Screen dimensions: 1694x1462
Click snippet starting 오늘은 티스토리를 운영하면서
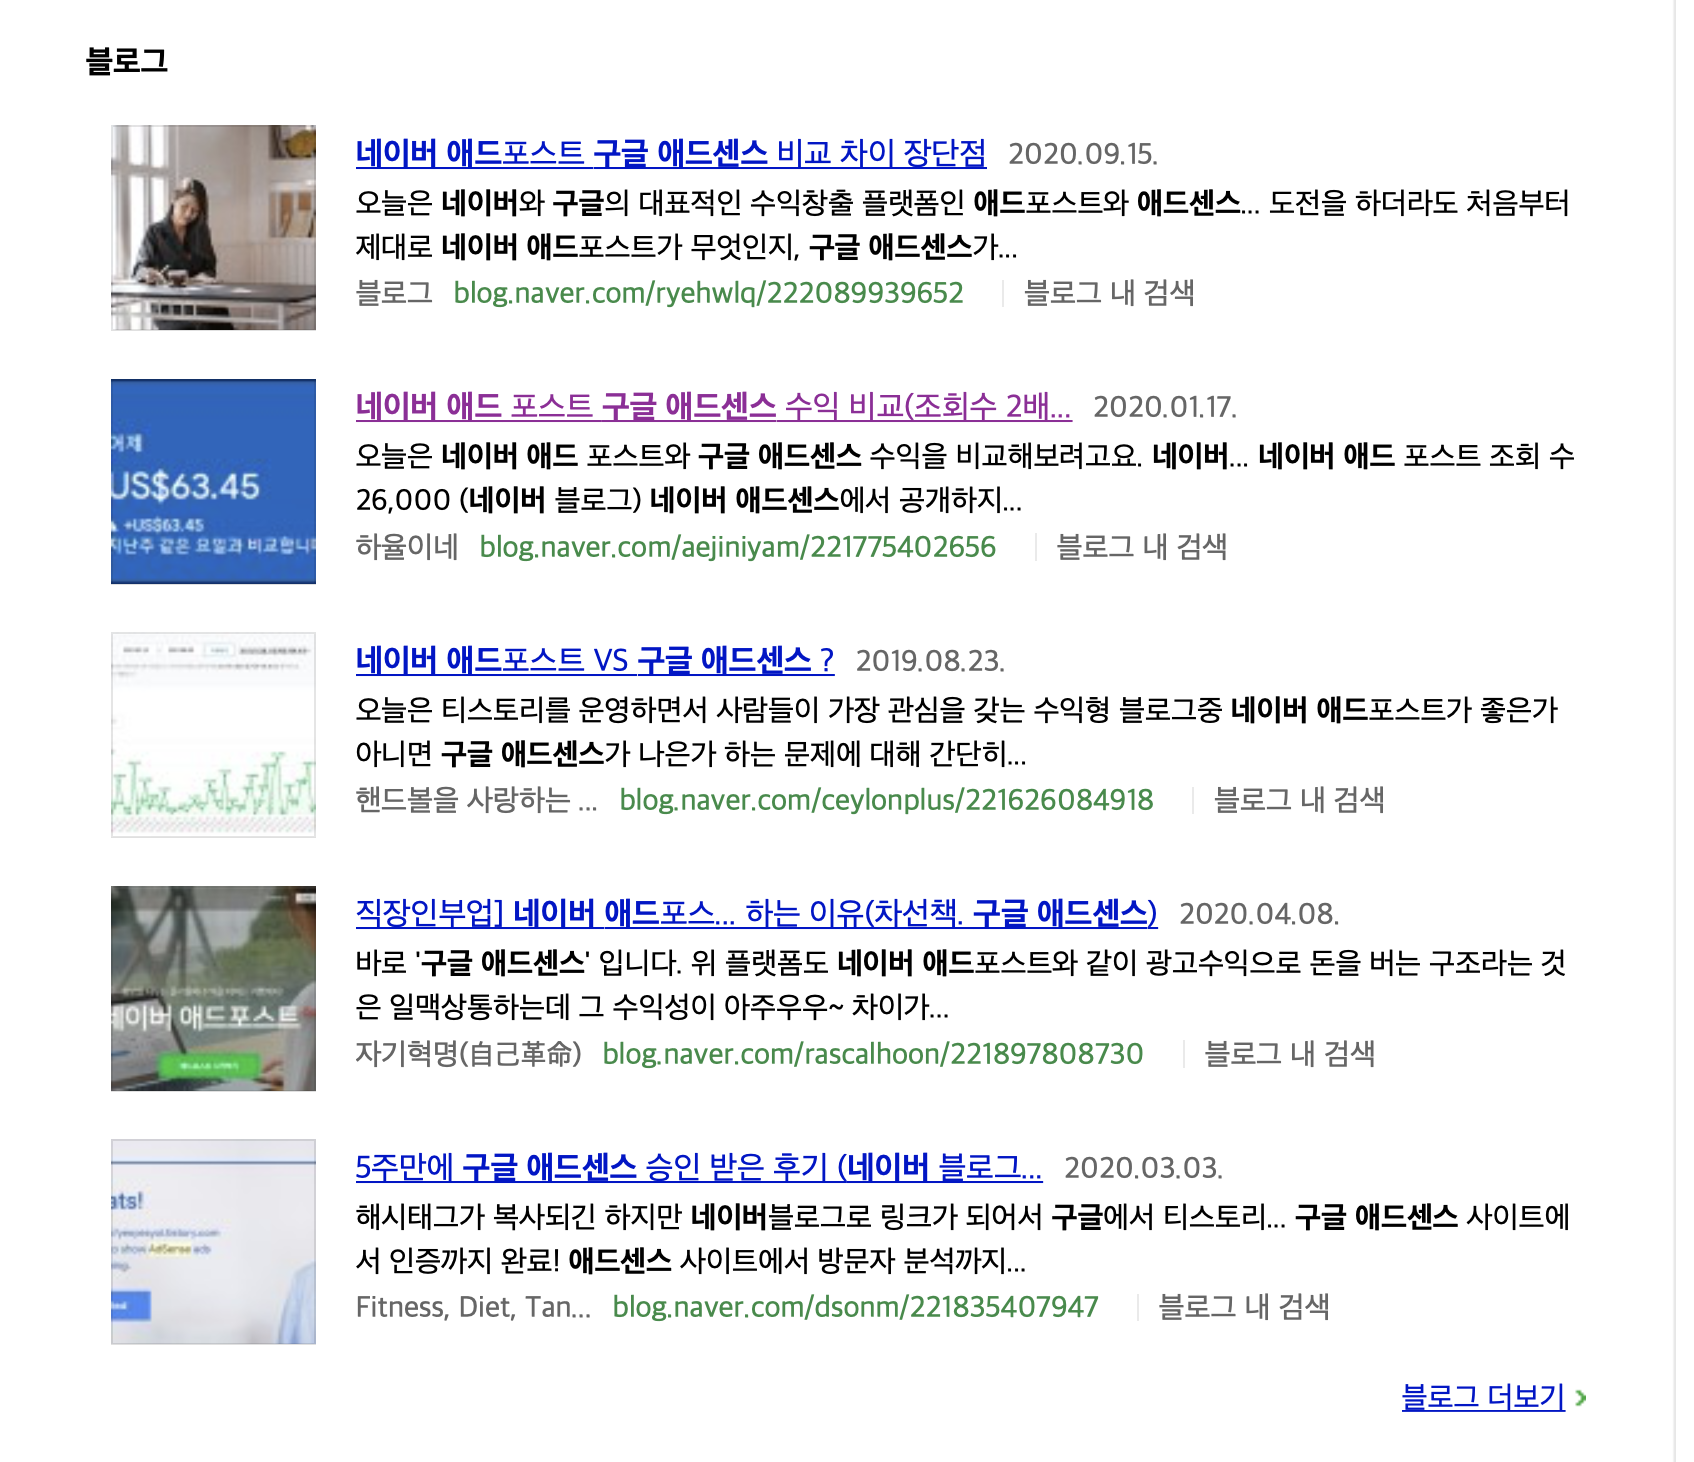coord(957,732)
